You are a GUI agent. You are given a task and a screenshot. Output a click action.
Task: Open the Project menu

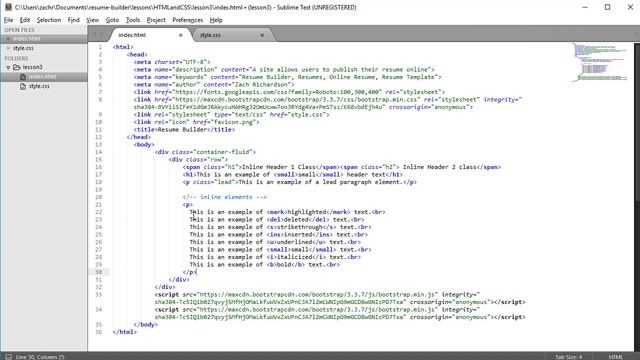pyautogui.click(x=156, y=20)
